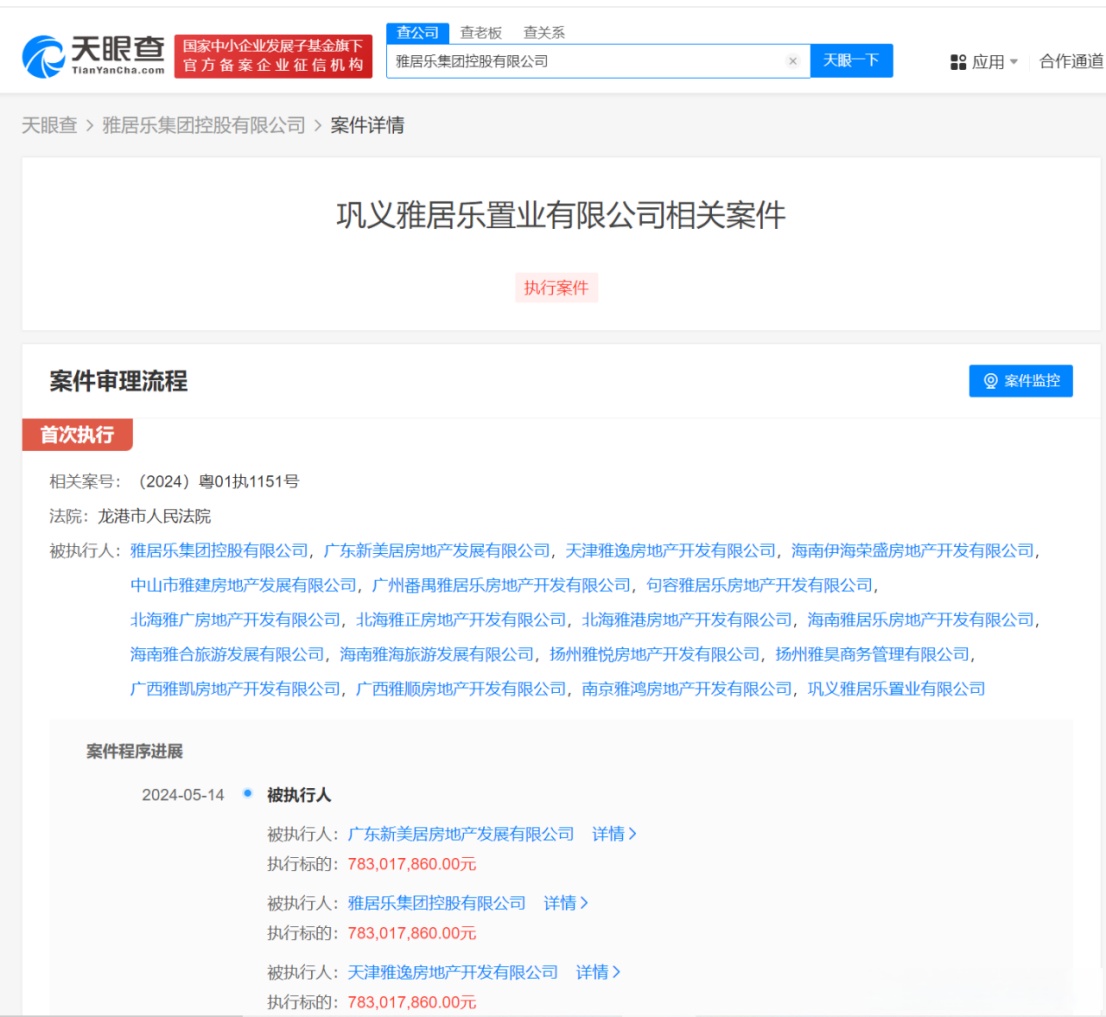The image size is (1106, 1017).
Task: Open 雅居乐集团控股有限公司 breadcrumb link
Action: pyautogui.click(x=204, y=126)
